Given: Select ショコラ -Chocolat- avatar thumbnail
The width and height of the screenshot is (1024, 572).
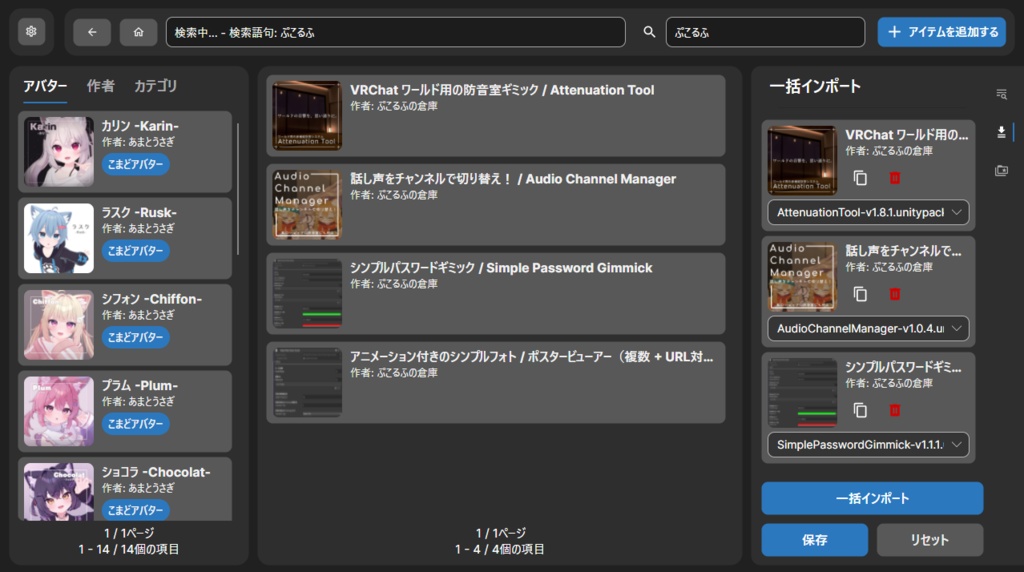Looking at the screenshot, I should coord(59,492).
